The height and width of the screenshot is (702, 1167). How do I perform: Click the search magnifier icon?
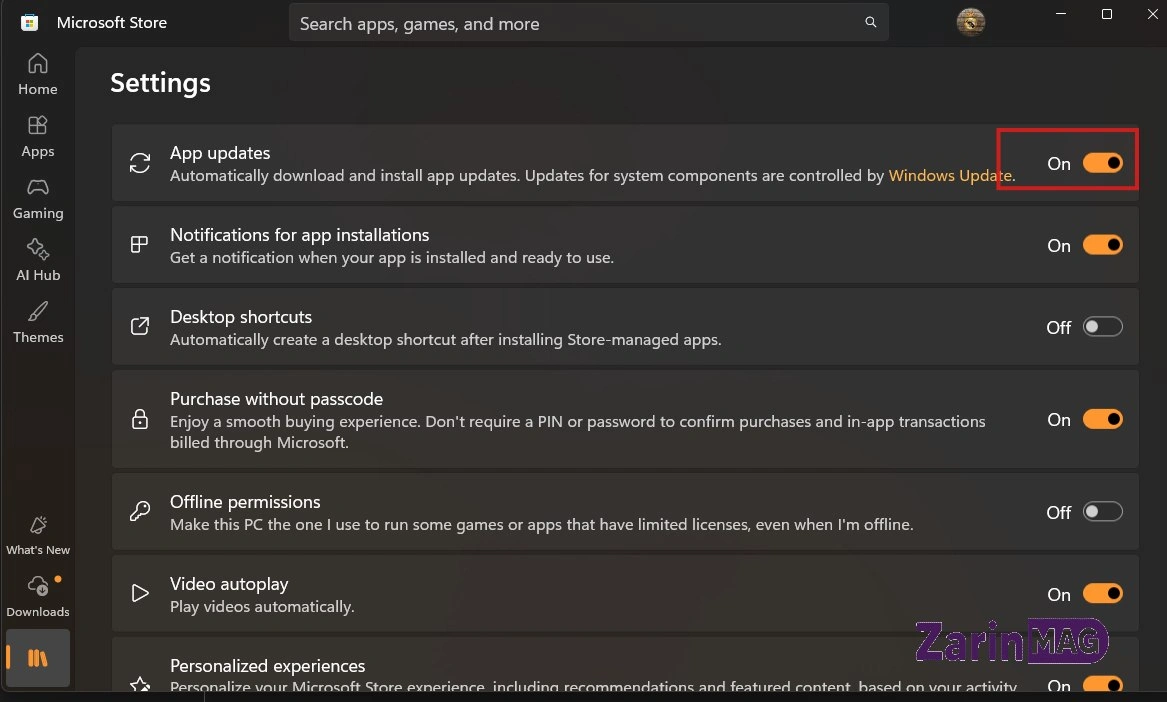coord(870,22)
